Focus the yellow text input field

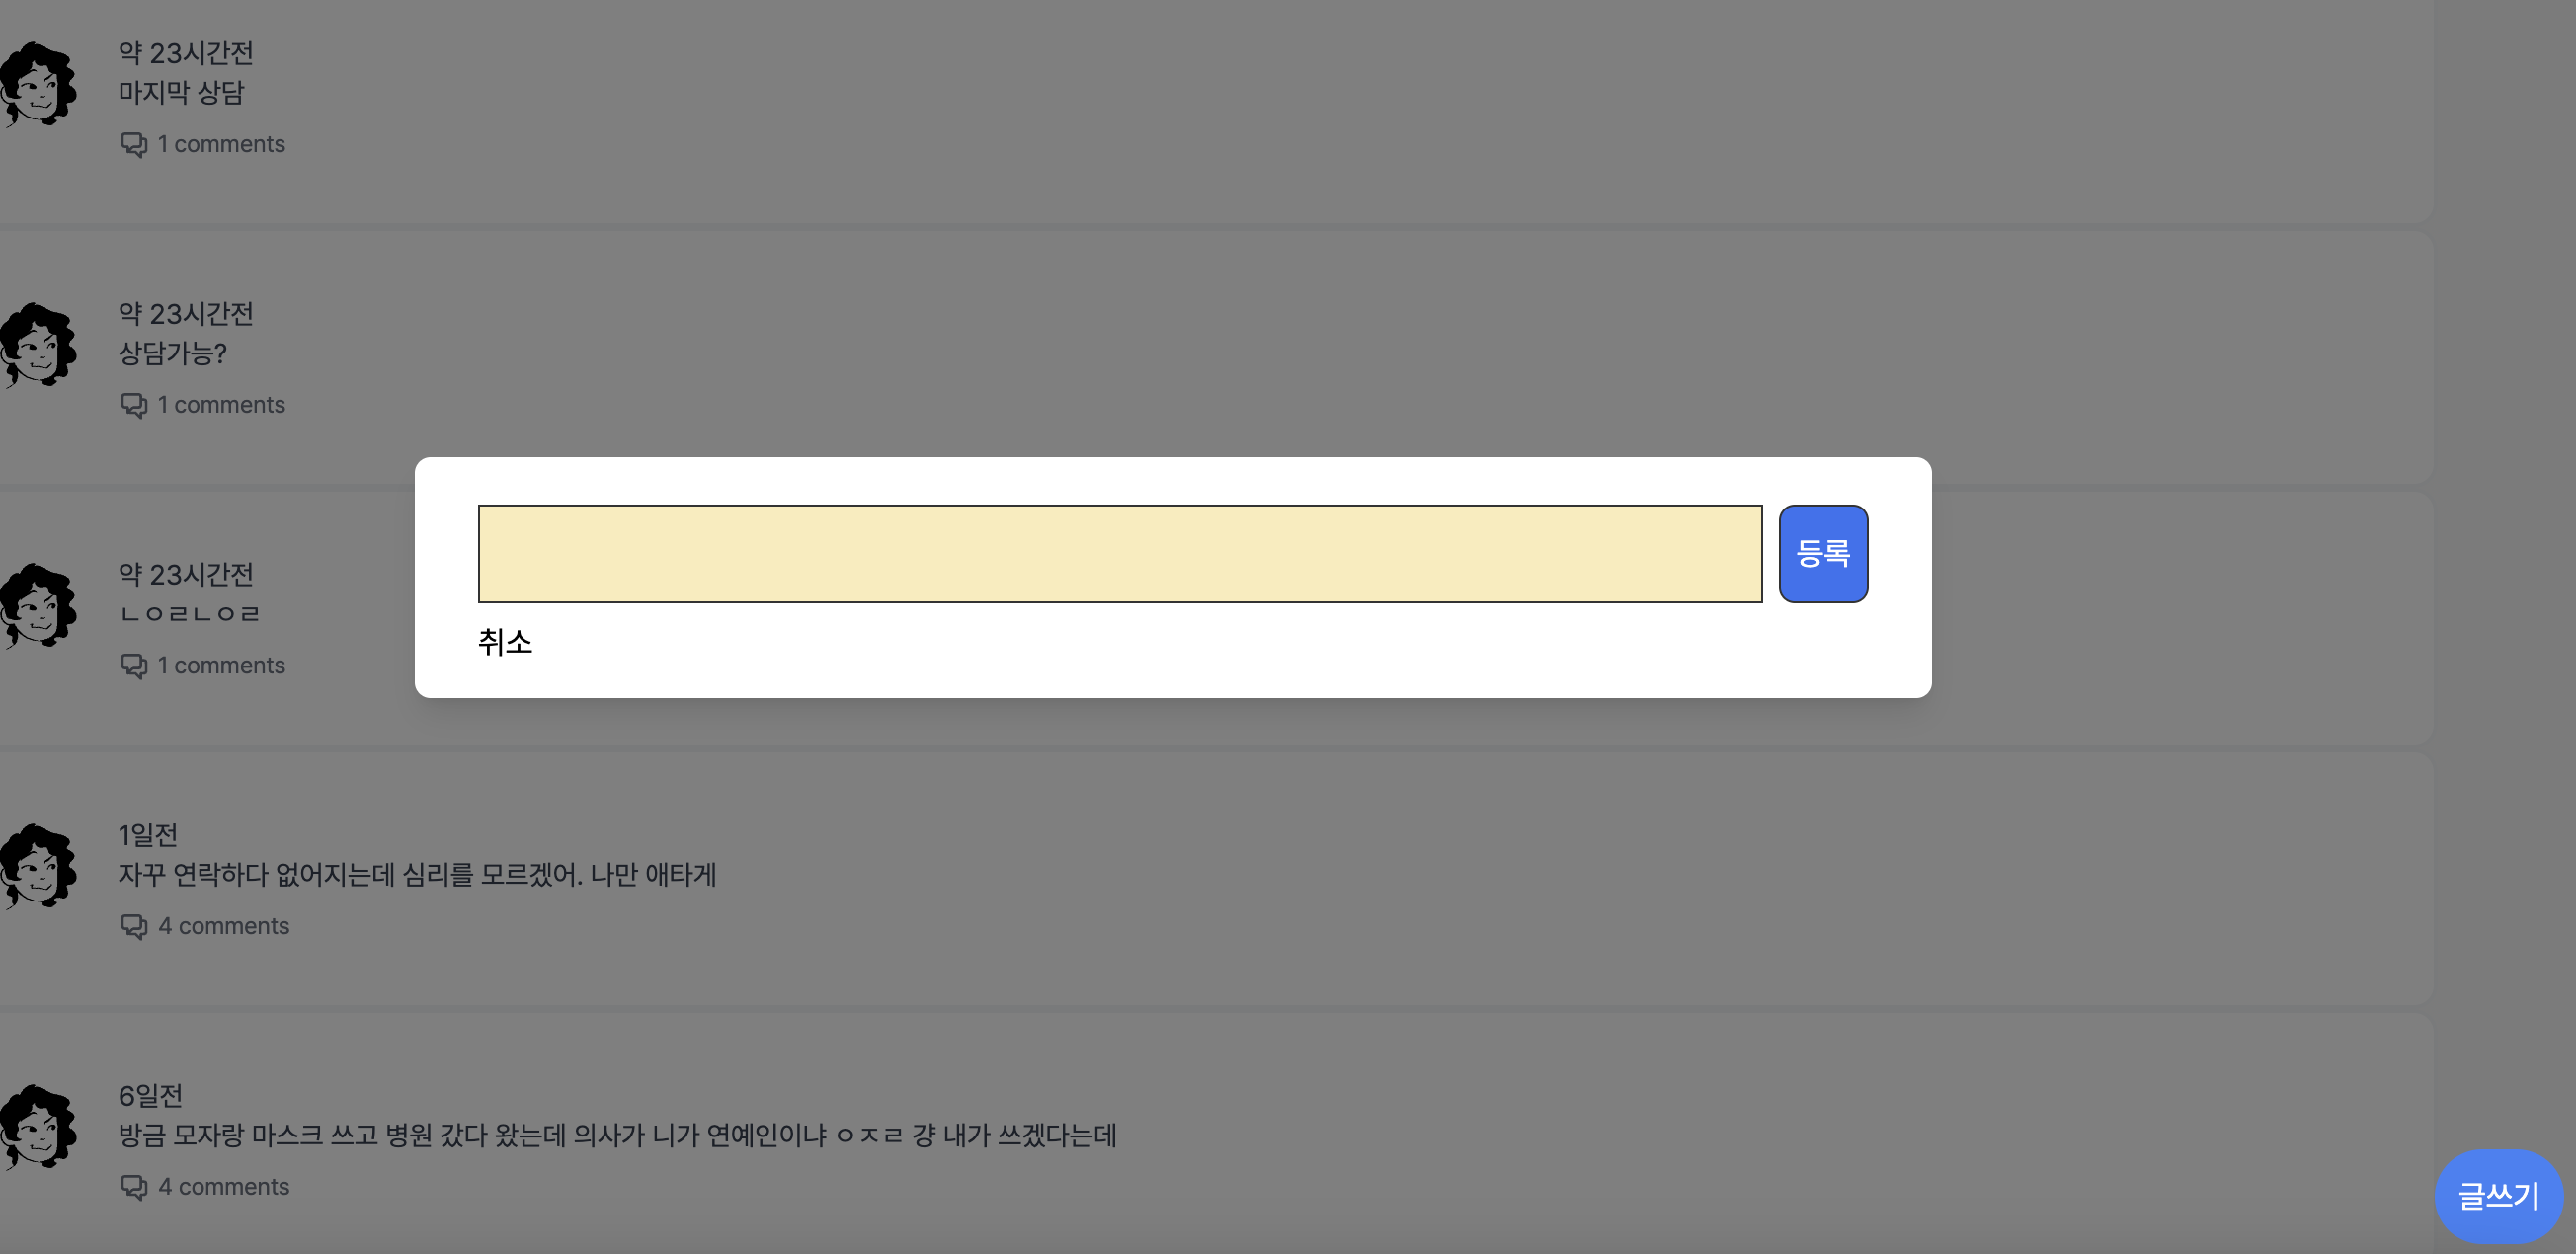tap(1119, 553)
